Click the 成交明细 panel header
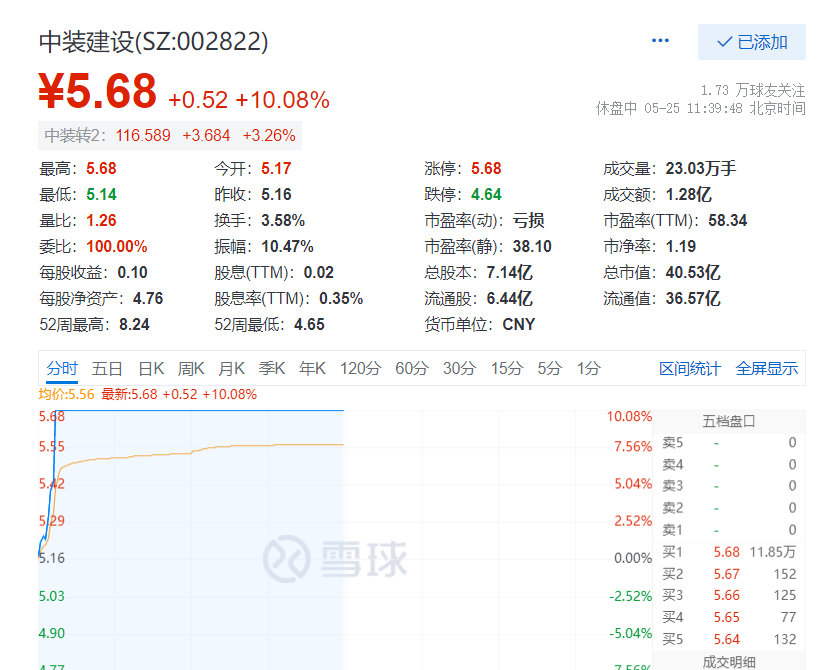833x670 pixels. [729, 662]
